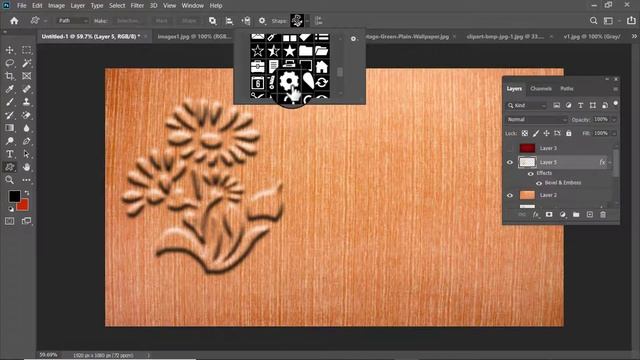The width and height of the screenshot is (640, 360).
Task: Open the Kind layer filter dropdown
Action: coord(526,105)
